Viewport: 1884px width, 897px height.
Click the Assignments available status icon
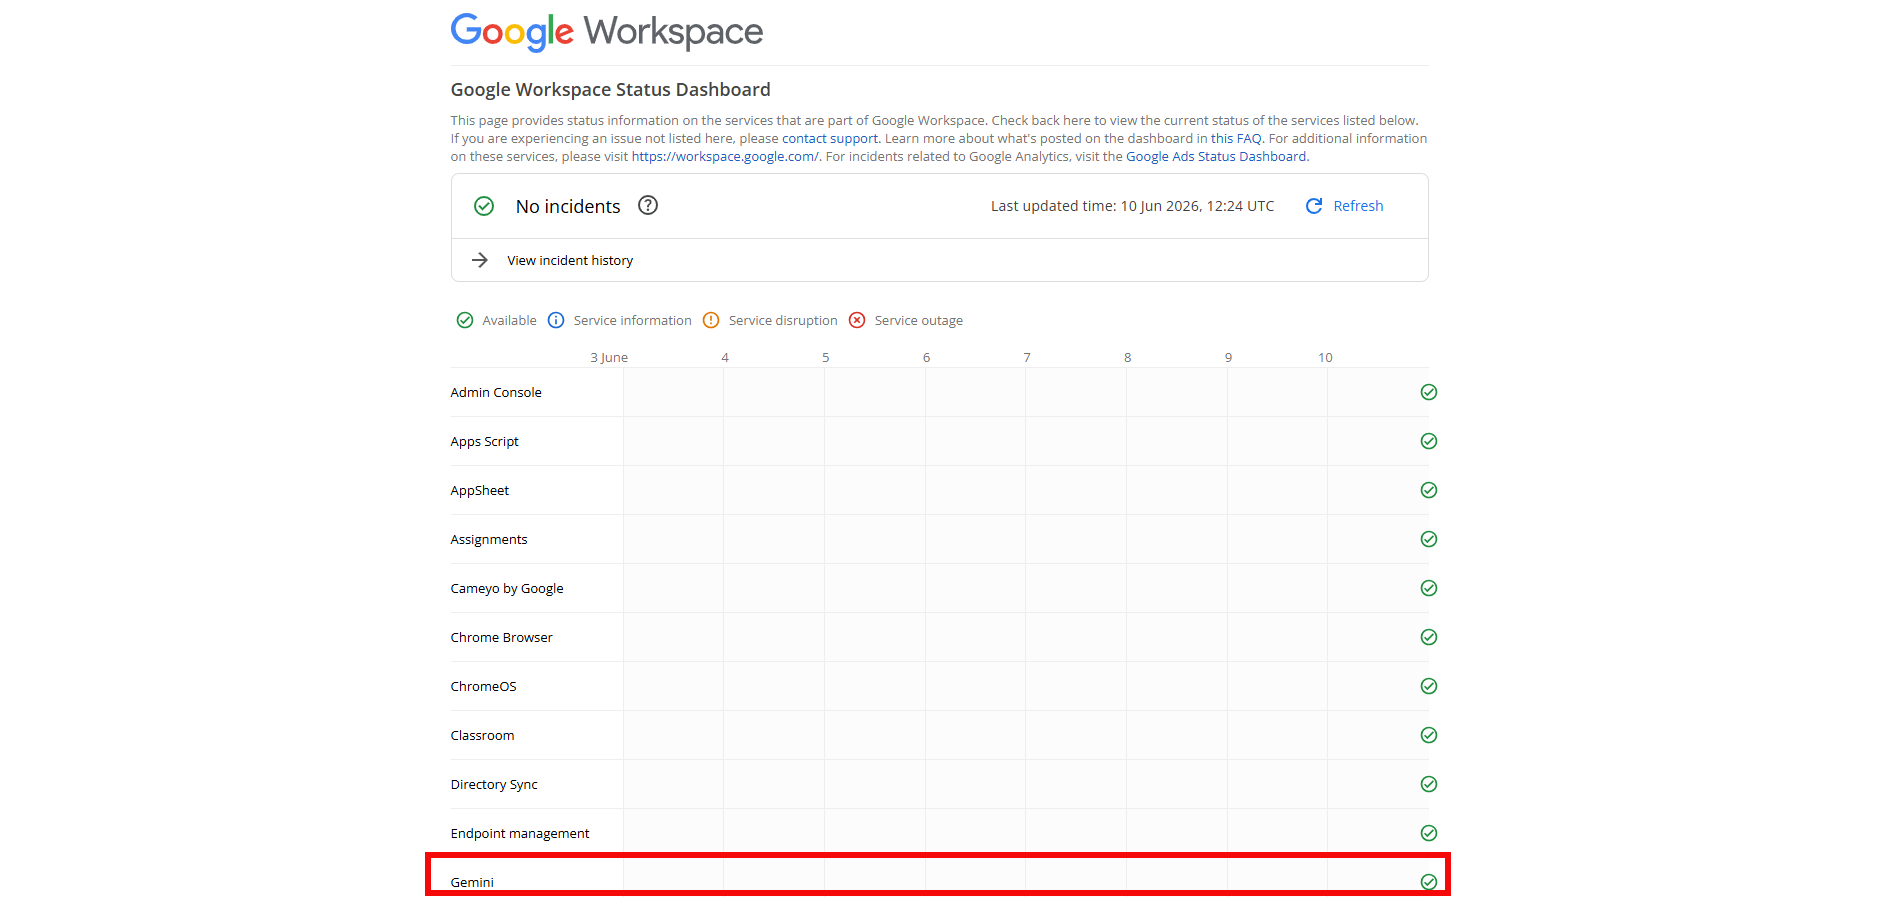pyautogui.click(x=1429, y=539)
